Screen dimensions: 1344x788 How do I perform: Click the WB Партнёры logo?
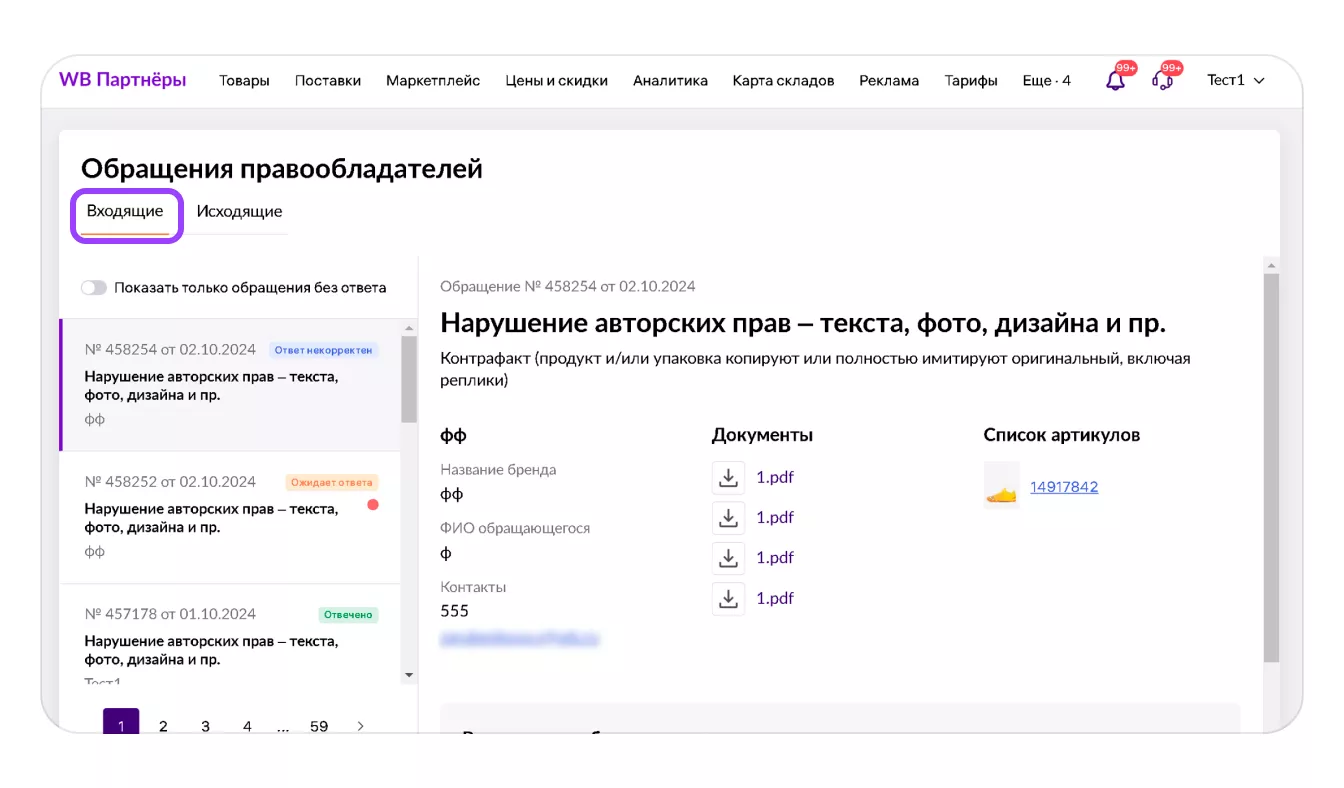123,80
